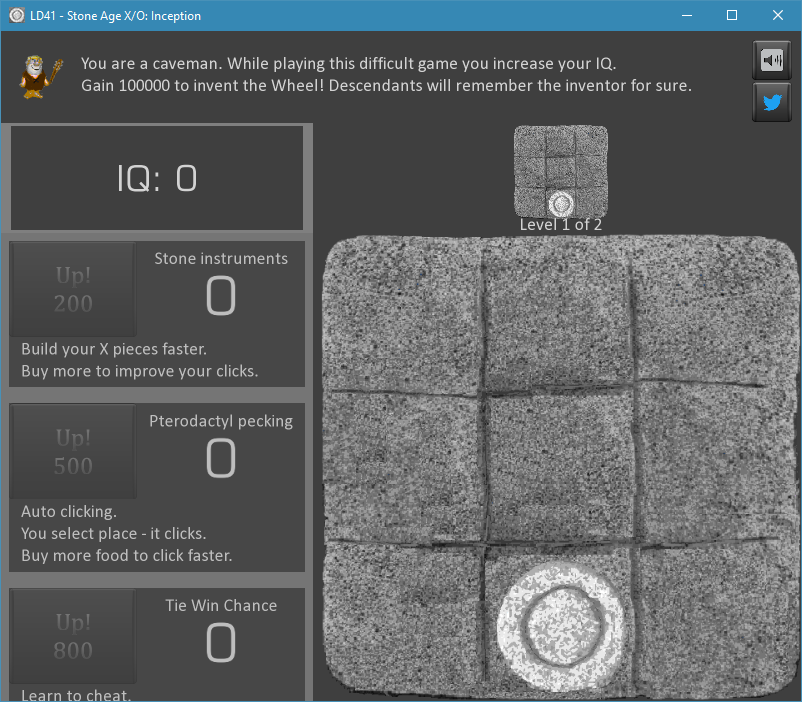The width and height of the screenshot is (802, 702).
Task: Click 'You select place - it clicks.' text
Action: [114, 533]
